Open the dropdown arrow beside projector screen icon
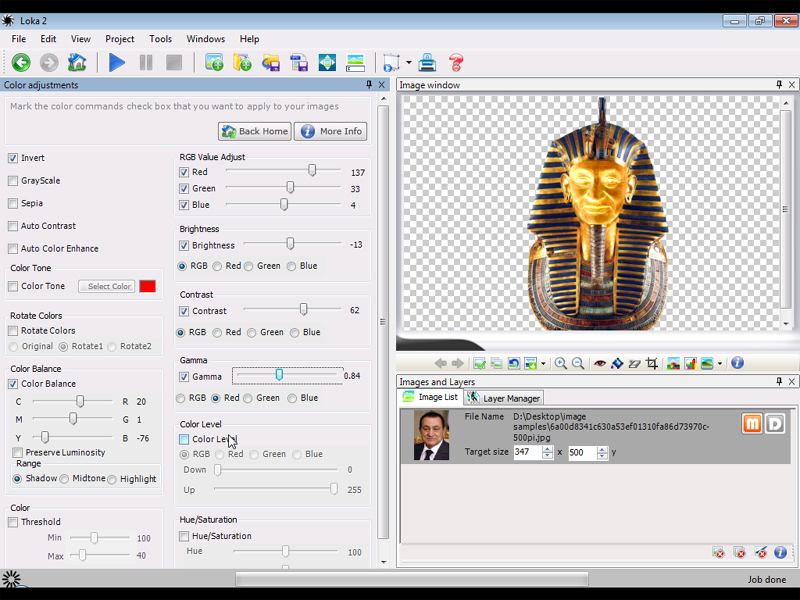The image size is (800, 600). point(409,63)
